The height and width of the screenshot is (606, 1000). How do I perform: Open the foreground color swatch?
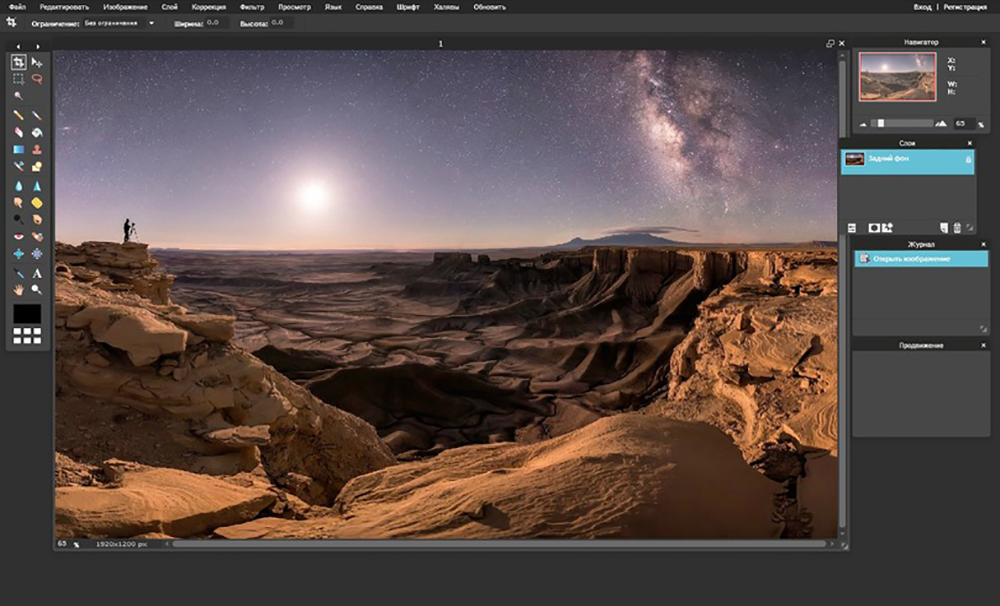(27, 314)
